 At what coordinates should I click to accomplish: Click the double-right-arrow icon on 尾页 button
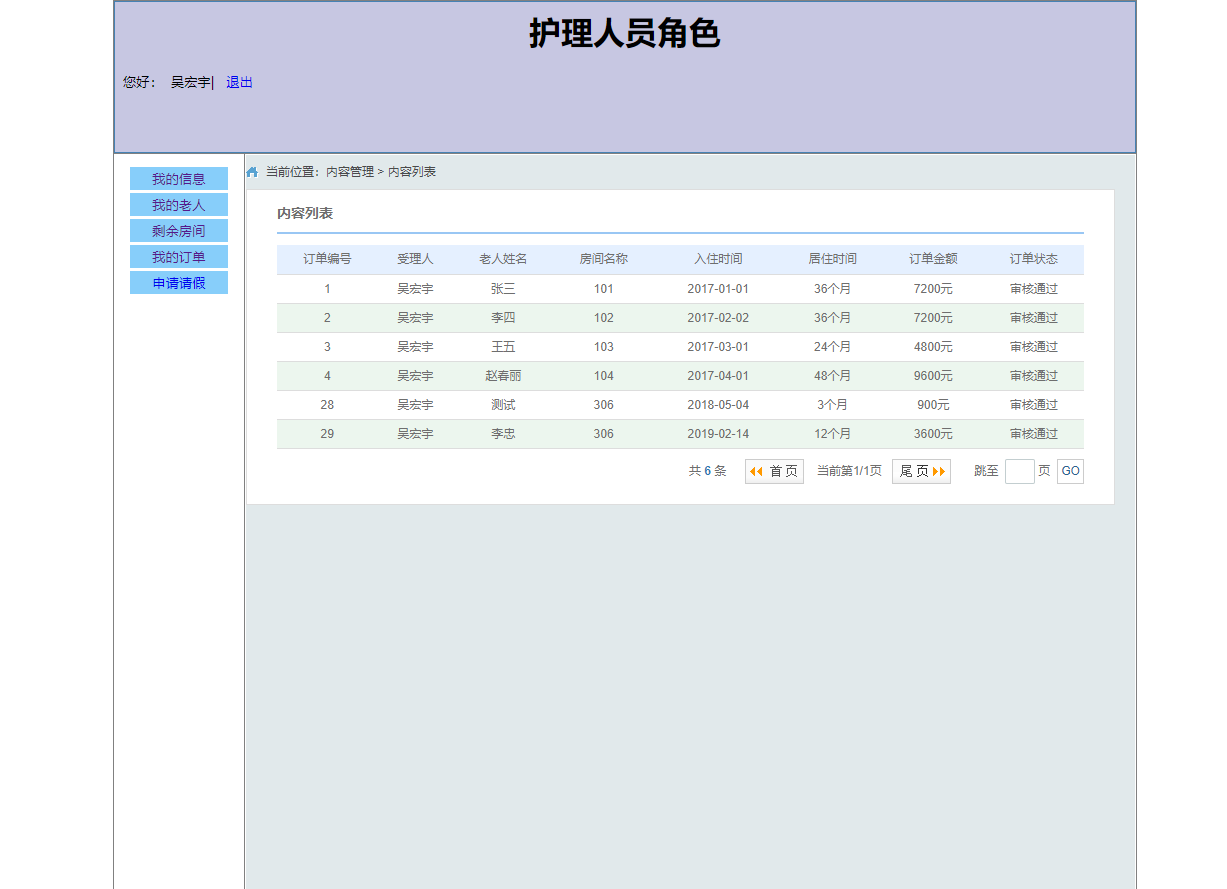click(939, 470)
